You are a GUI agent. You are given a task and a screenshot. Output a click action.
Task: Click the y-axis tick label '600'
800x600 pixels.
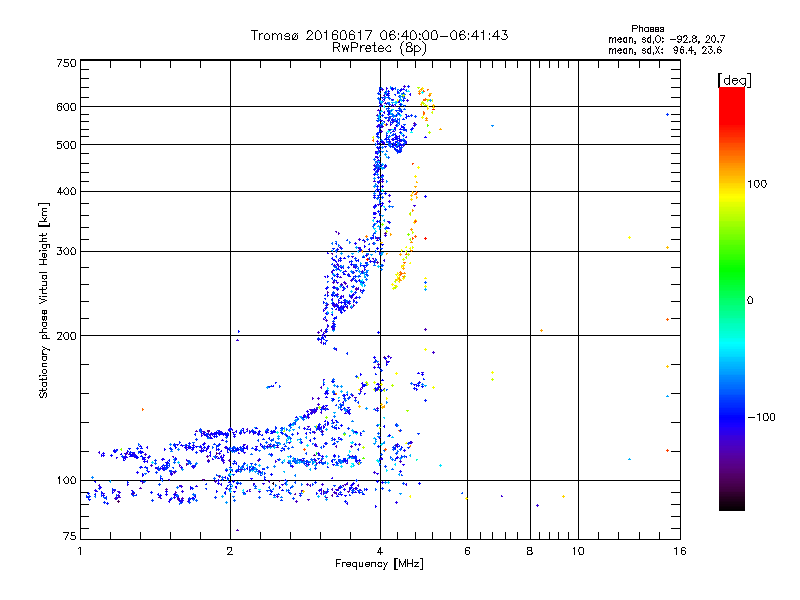click(x=66, y=107)
